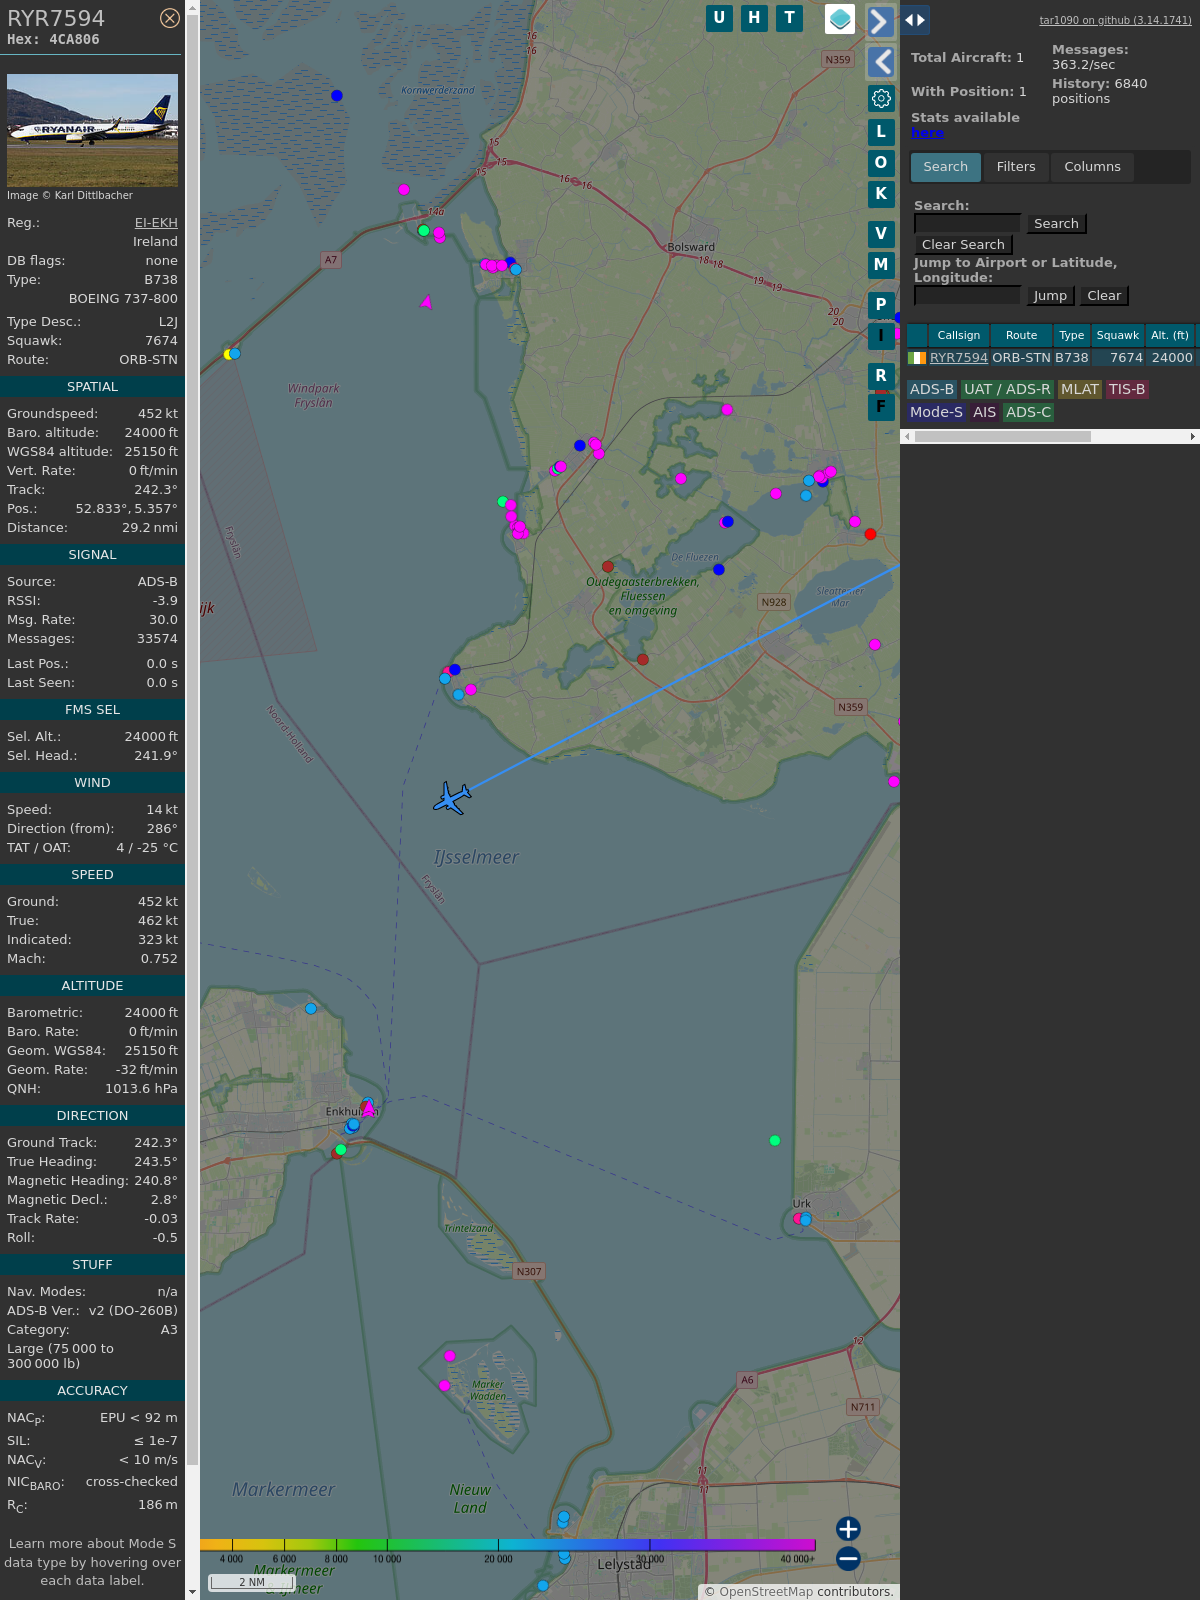Toggle the UAT / ADS-R source legend
This screenshot has width=1200, height=1600.
point(1007,390)
